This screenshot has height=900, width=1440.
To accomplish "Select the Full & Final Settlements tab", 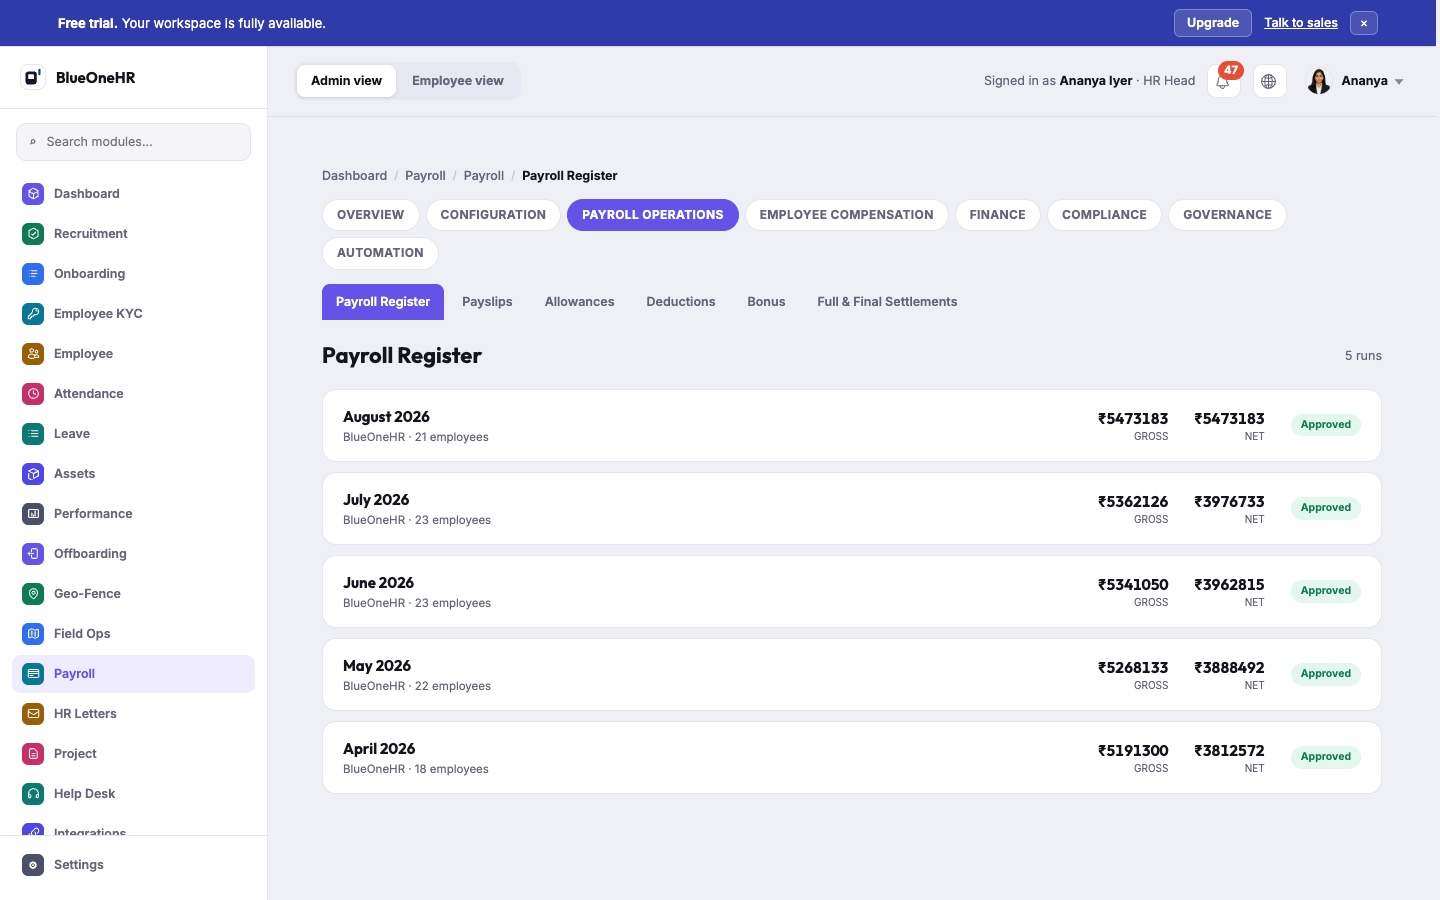I will click(887, 302).
